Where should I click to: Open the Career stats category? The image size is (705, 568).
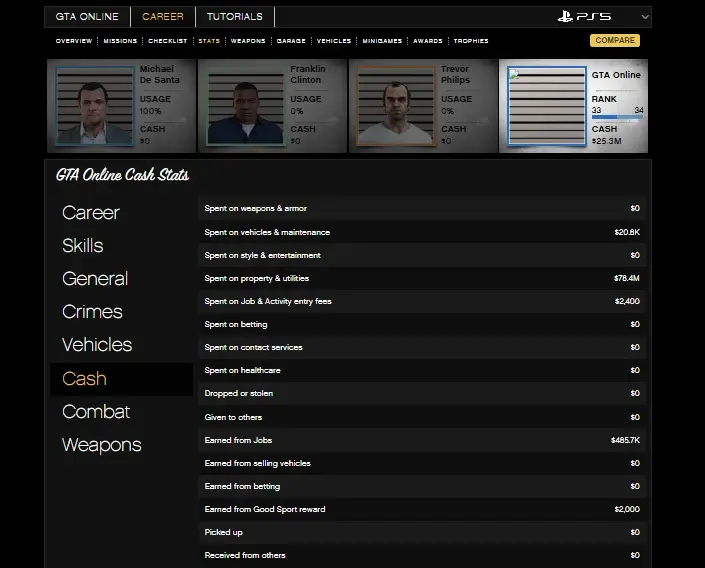coord(91,213)
